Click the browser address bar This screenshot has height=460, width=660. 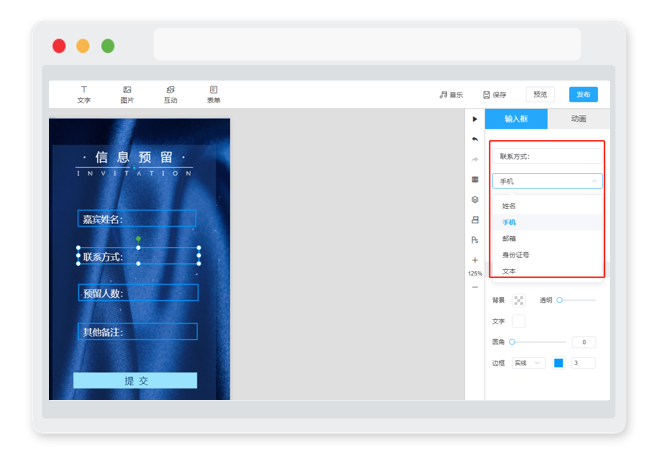[367, 44]
